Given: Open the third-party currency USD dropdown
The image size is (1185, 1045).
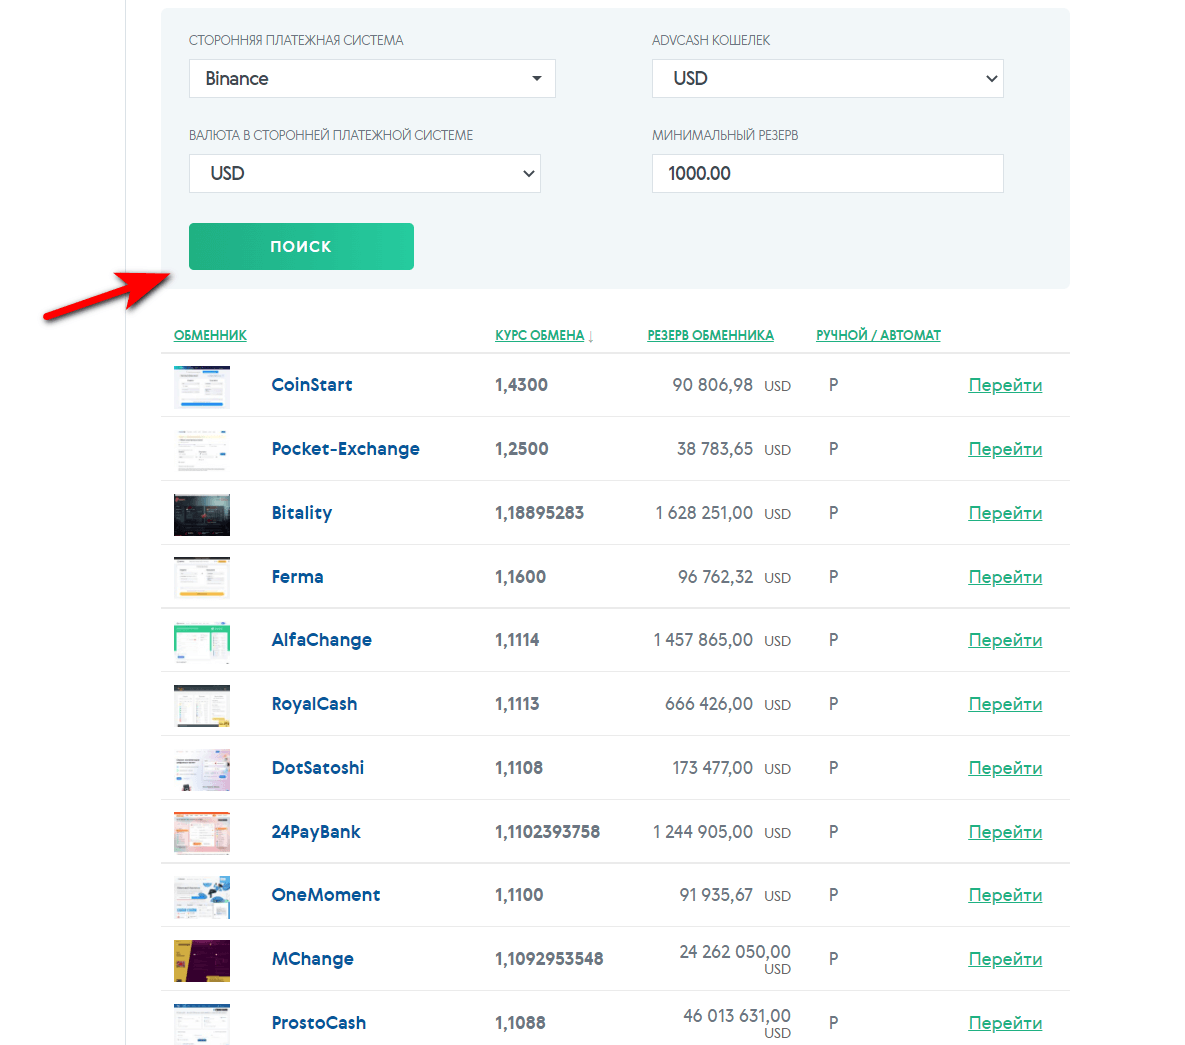Looking at the screenshot, I should click(364, 174).
